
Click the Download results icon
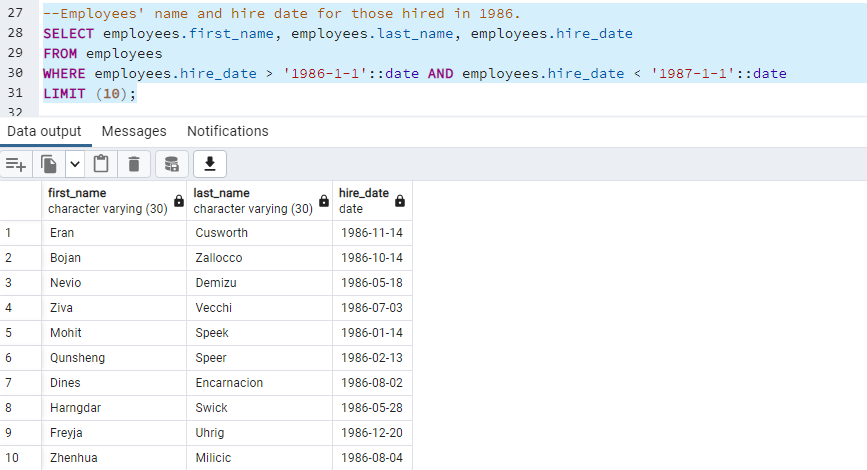[x=210, y=164]
